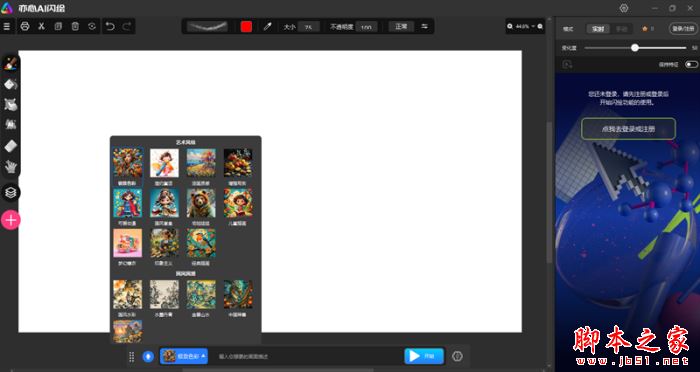The height and width of the screenshot is (372, 700).
Task: Collapse the blue style selector dropdown
Action: click(x=184, y=356)
